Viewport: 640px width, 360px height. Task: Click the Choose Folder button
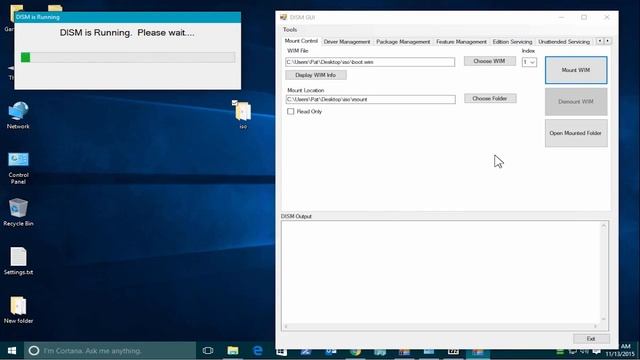point(490,98)
